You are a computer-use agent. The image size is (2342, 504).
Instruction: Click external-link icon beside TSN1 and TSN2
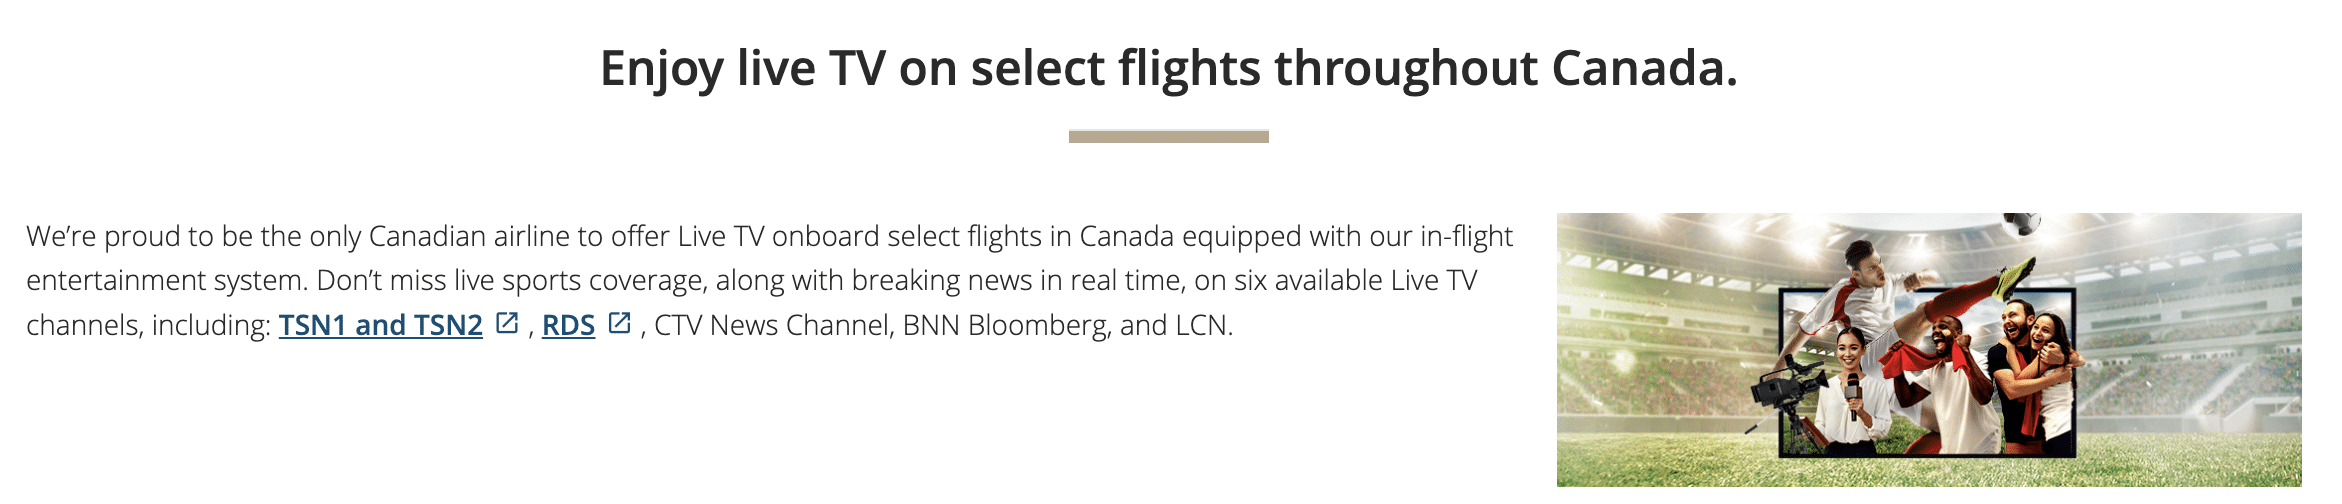[x=508, y=323]
